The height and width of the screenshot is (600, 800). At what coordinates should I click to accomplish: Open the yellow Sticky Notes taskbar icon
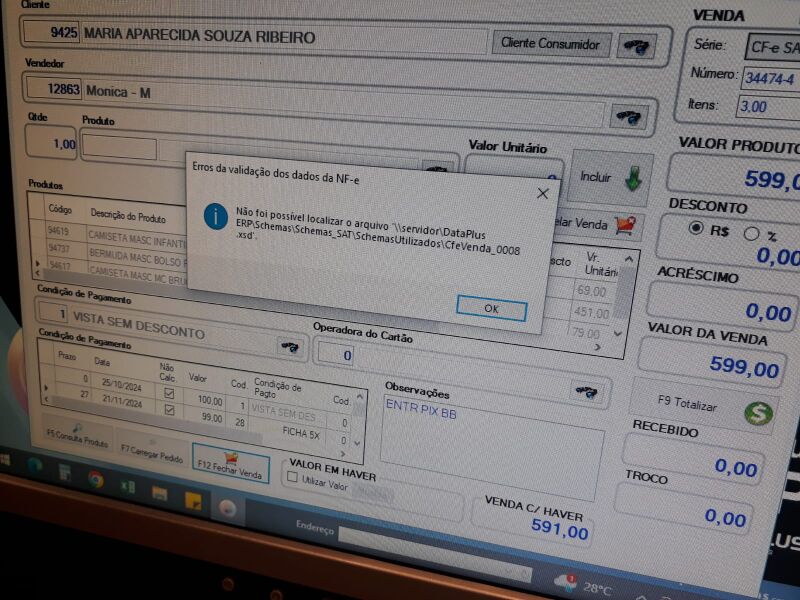(x=193, y=502)
